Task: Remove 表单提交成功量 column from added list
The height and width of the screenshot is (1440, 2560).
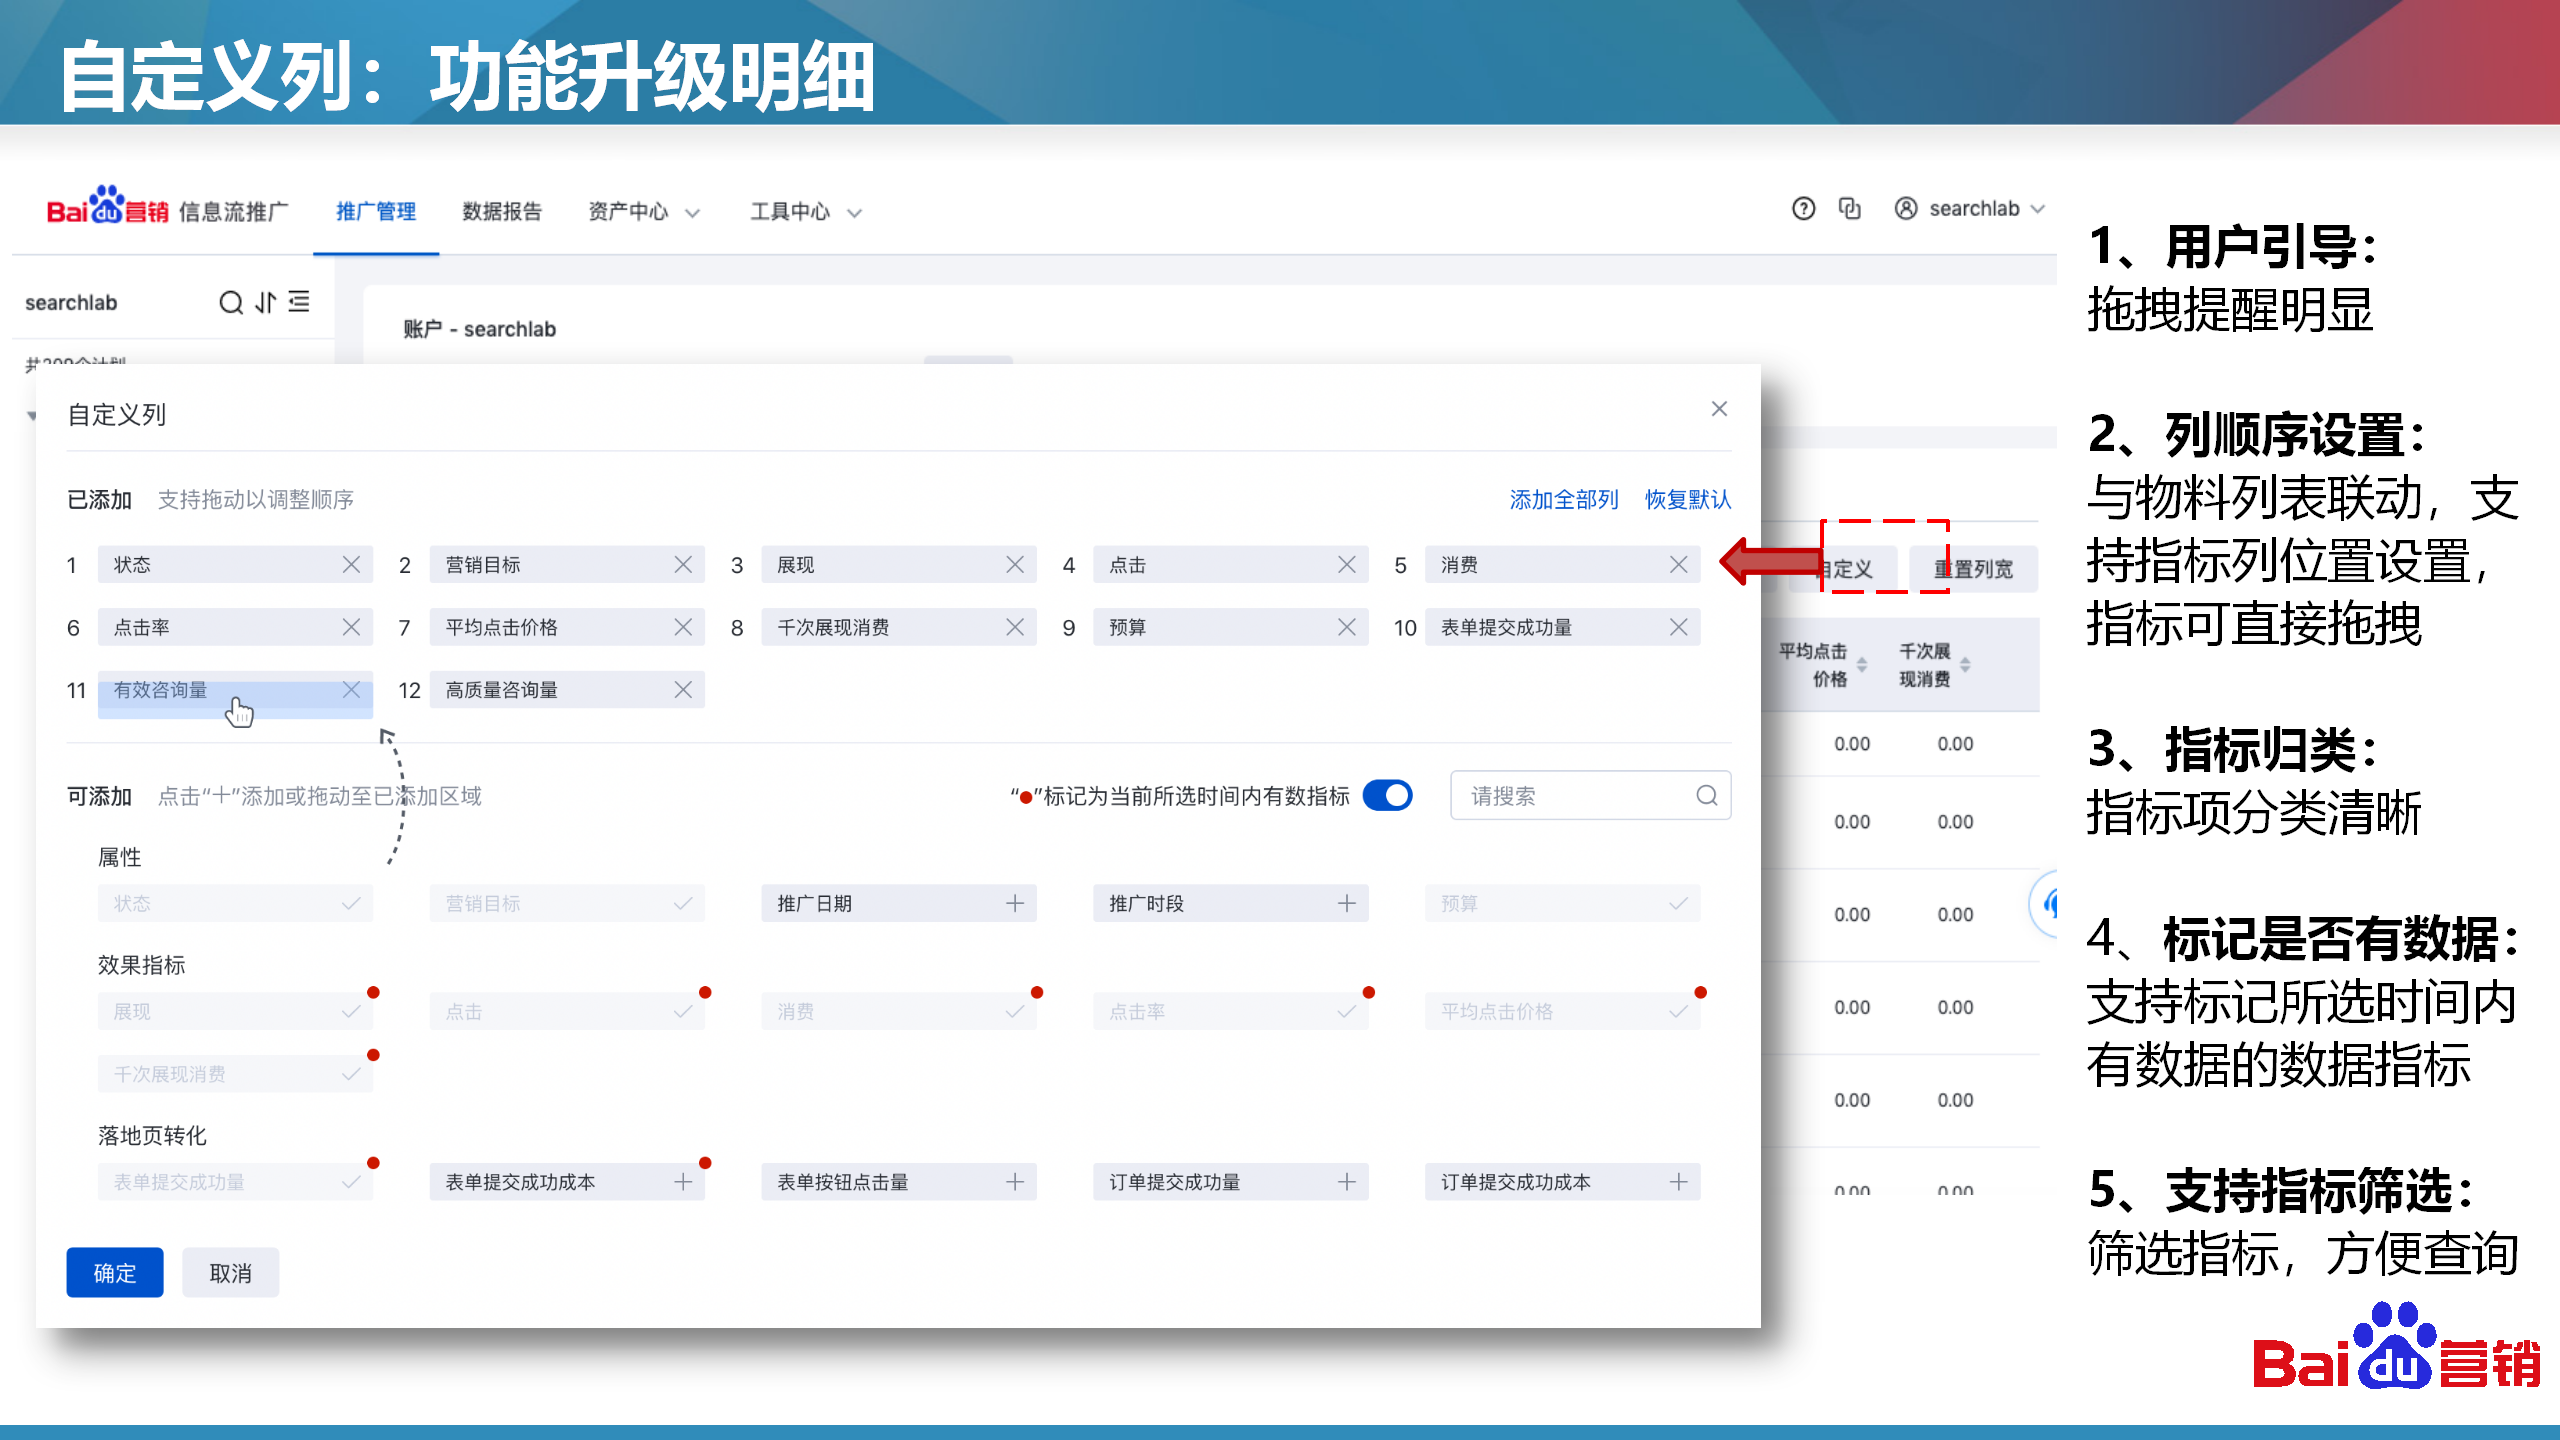Action: point(1679,627)
